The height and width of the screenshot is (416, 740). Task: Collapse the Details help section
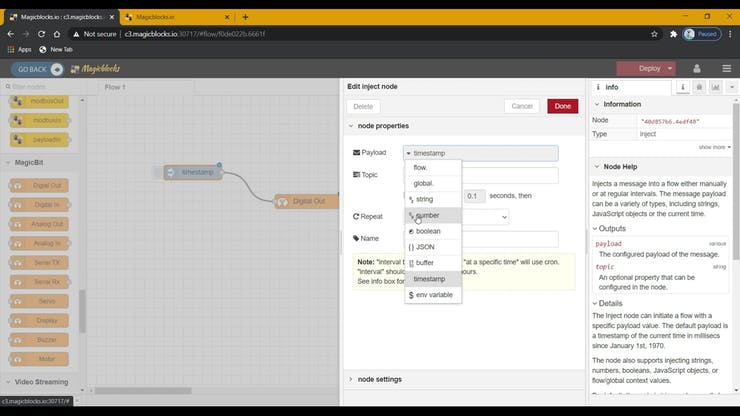tap(607, 303)
